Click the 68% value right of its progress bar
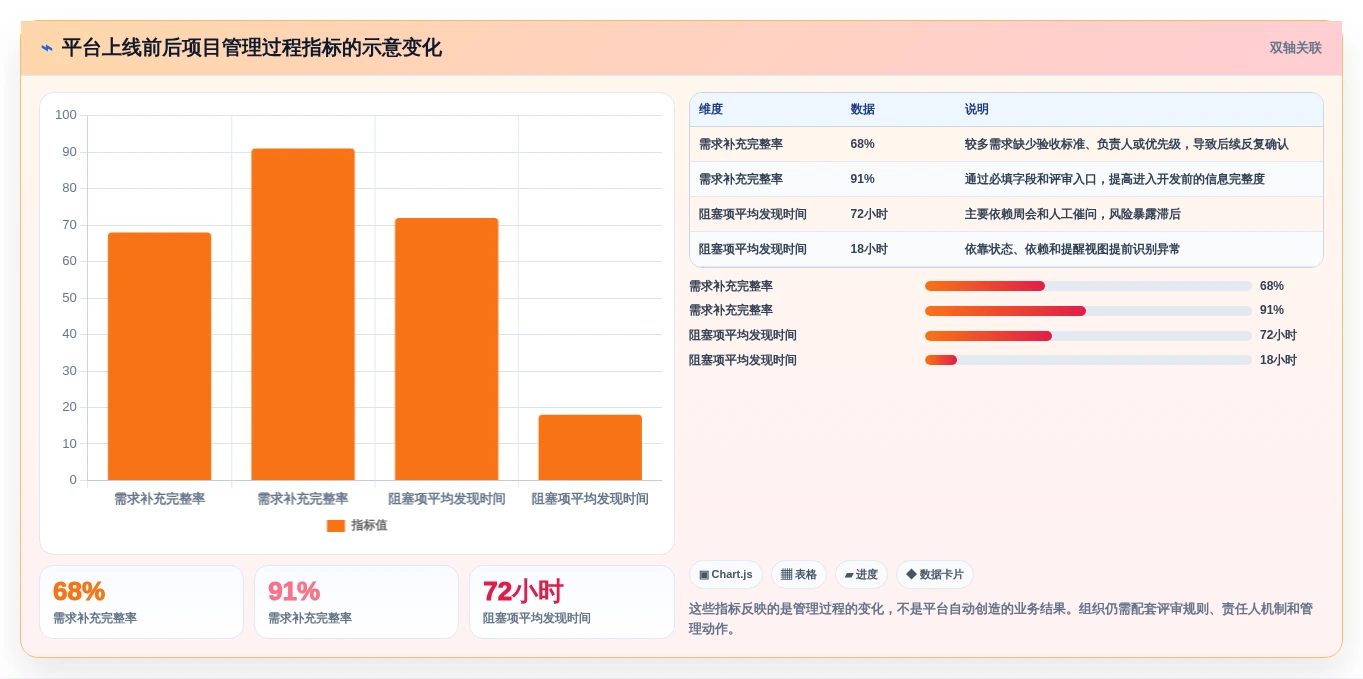The width and height of the screenshot is (1363, 679). pyautogui.click(x=1272, y=286)
